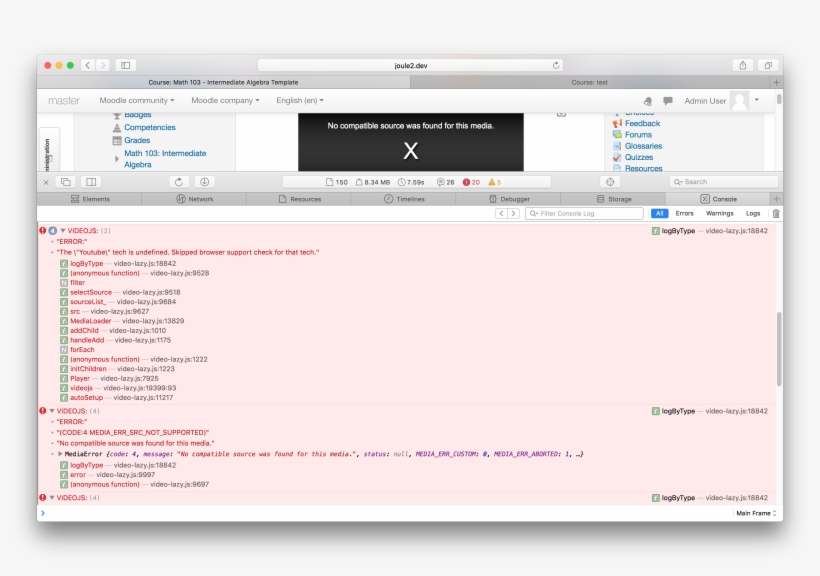Viewport: 820px width, 576px height.
Task: Open Safari's Share button
Action: (743, 65)
